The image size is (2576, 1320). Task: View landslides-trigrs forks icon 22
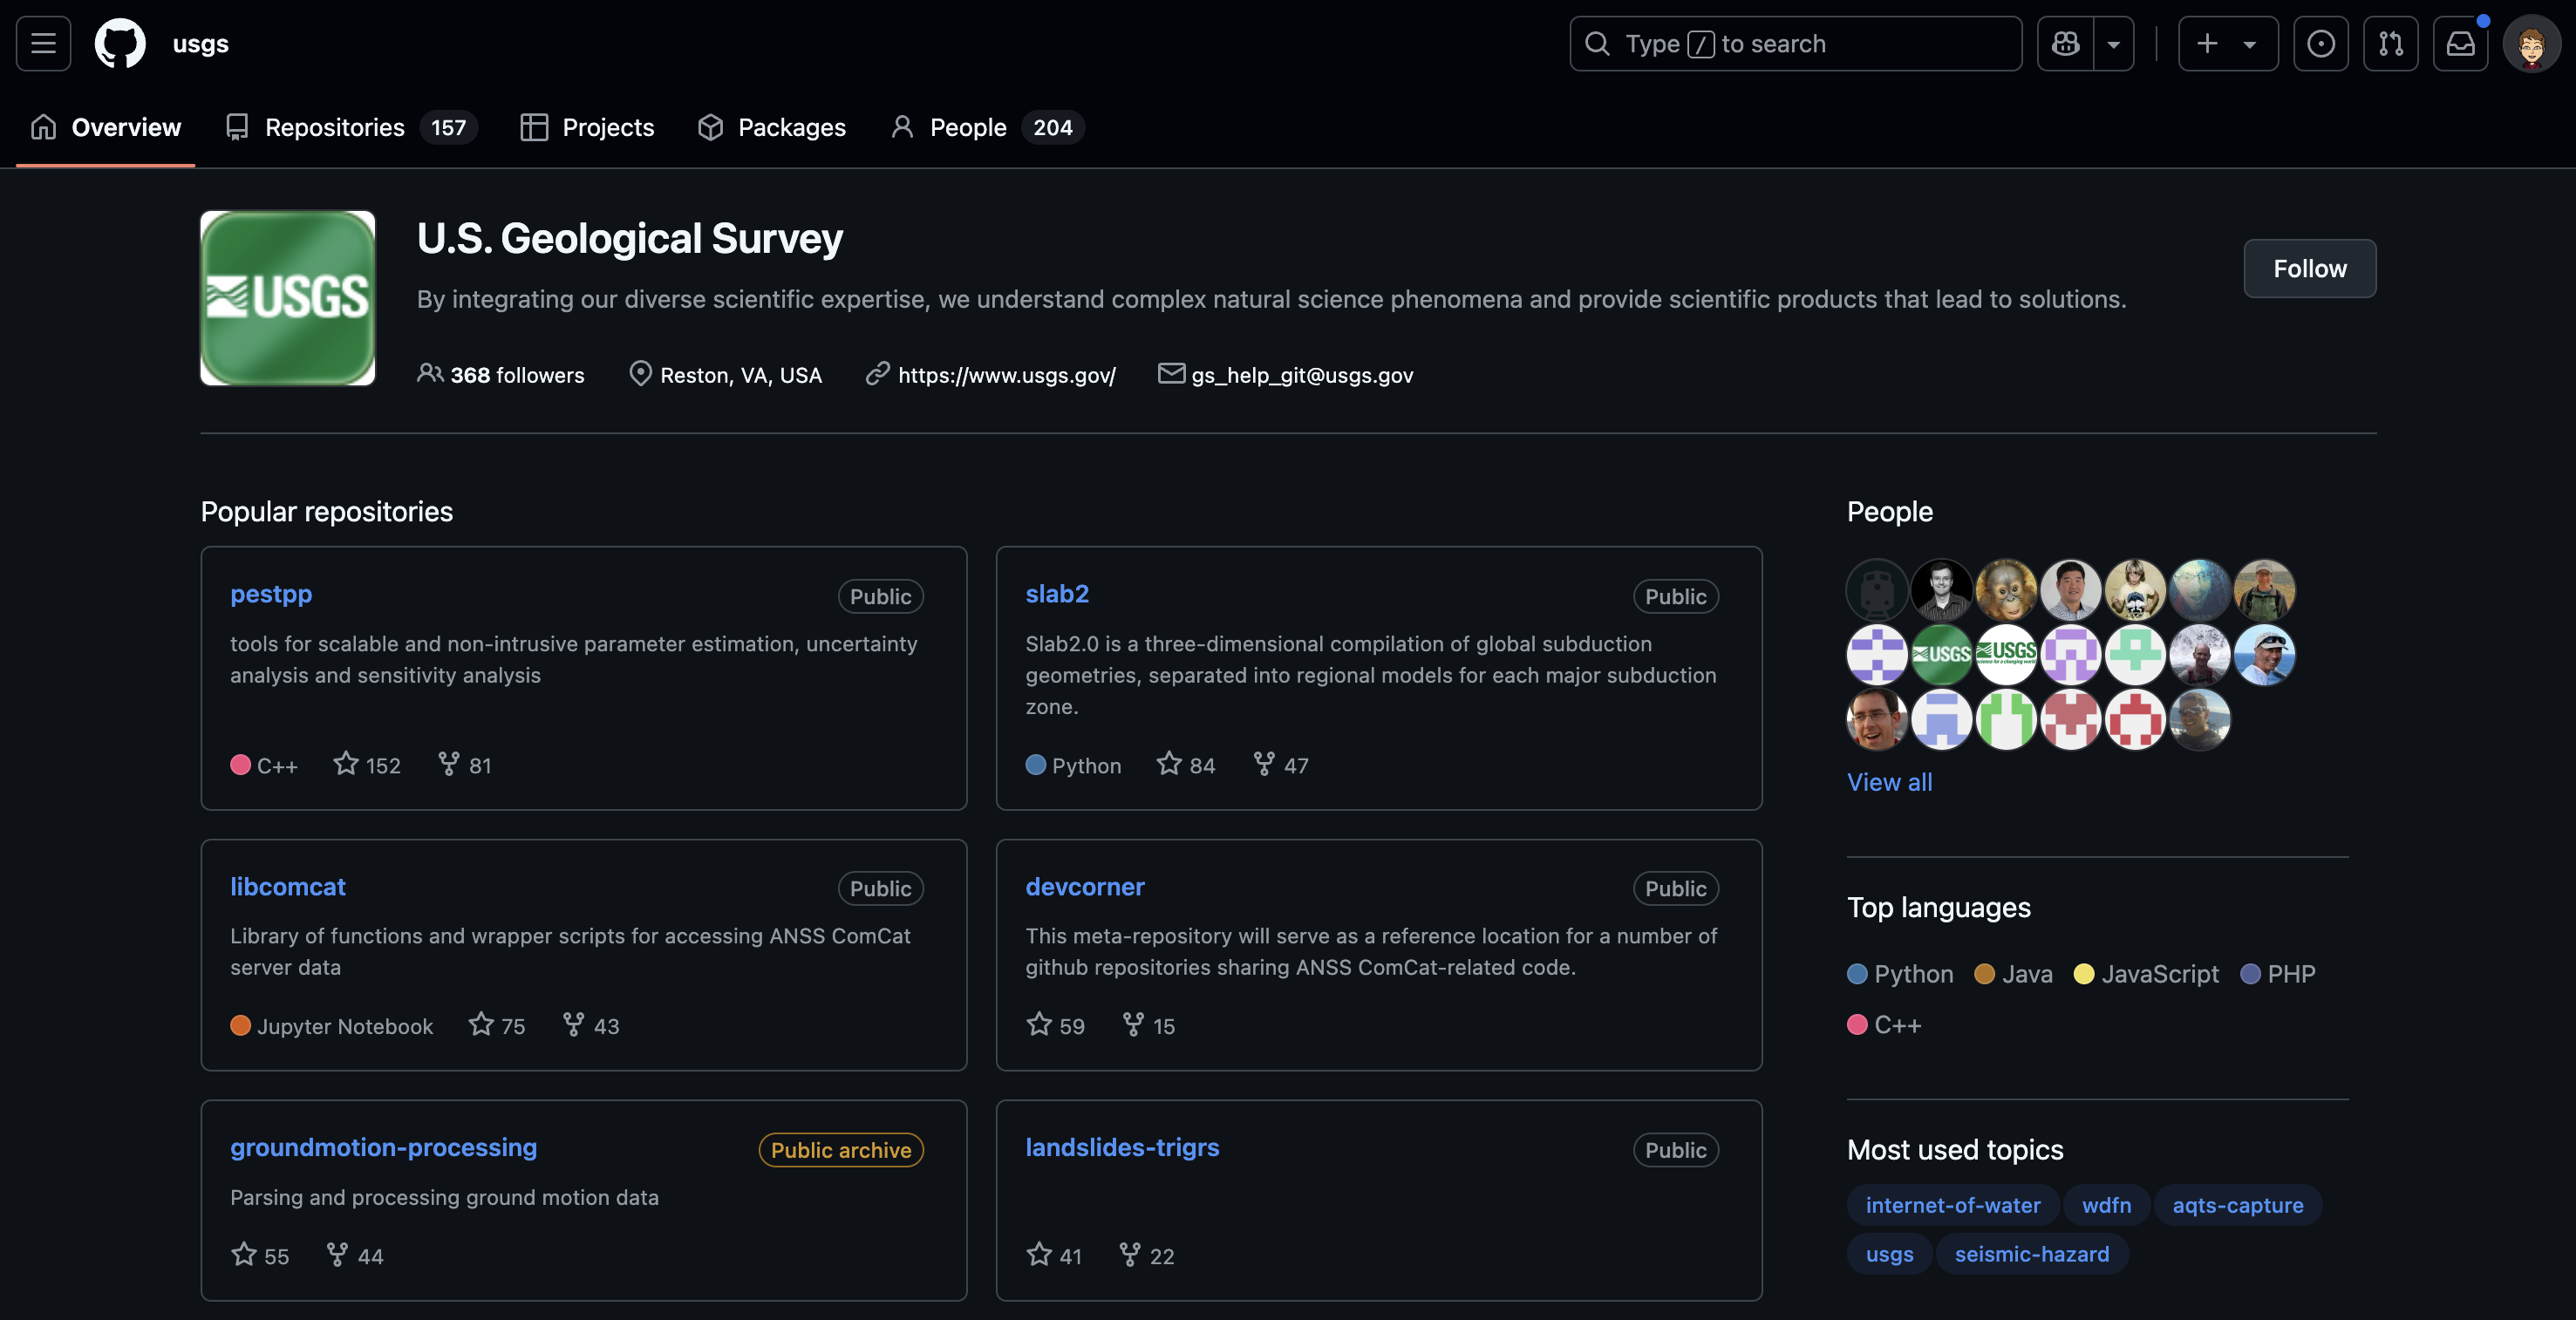click(x=1147, y=1256)
